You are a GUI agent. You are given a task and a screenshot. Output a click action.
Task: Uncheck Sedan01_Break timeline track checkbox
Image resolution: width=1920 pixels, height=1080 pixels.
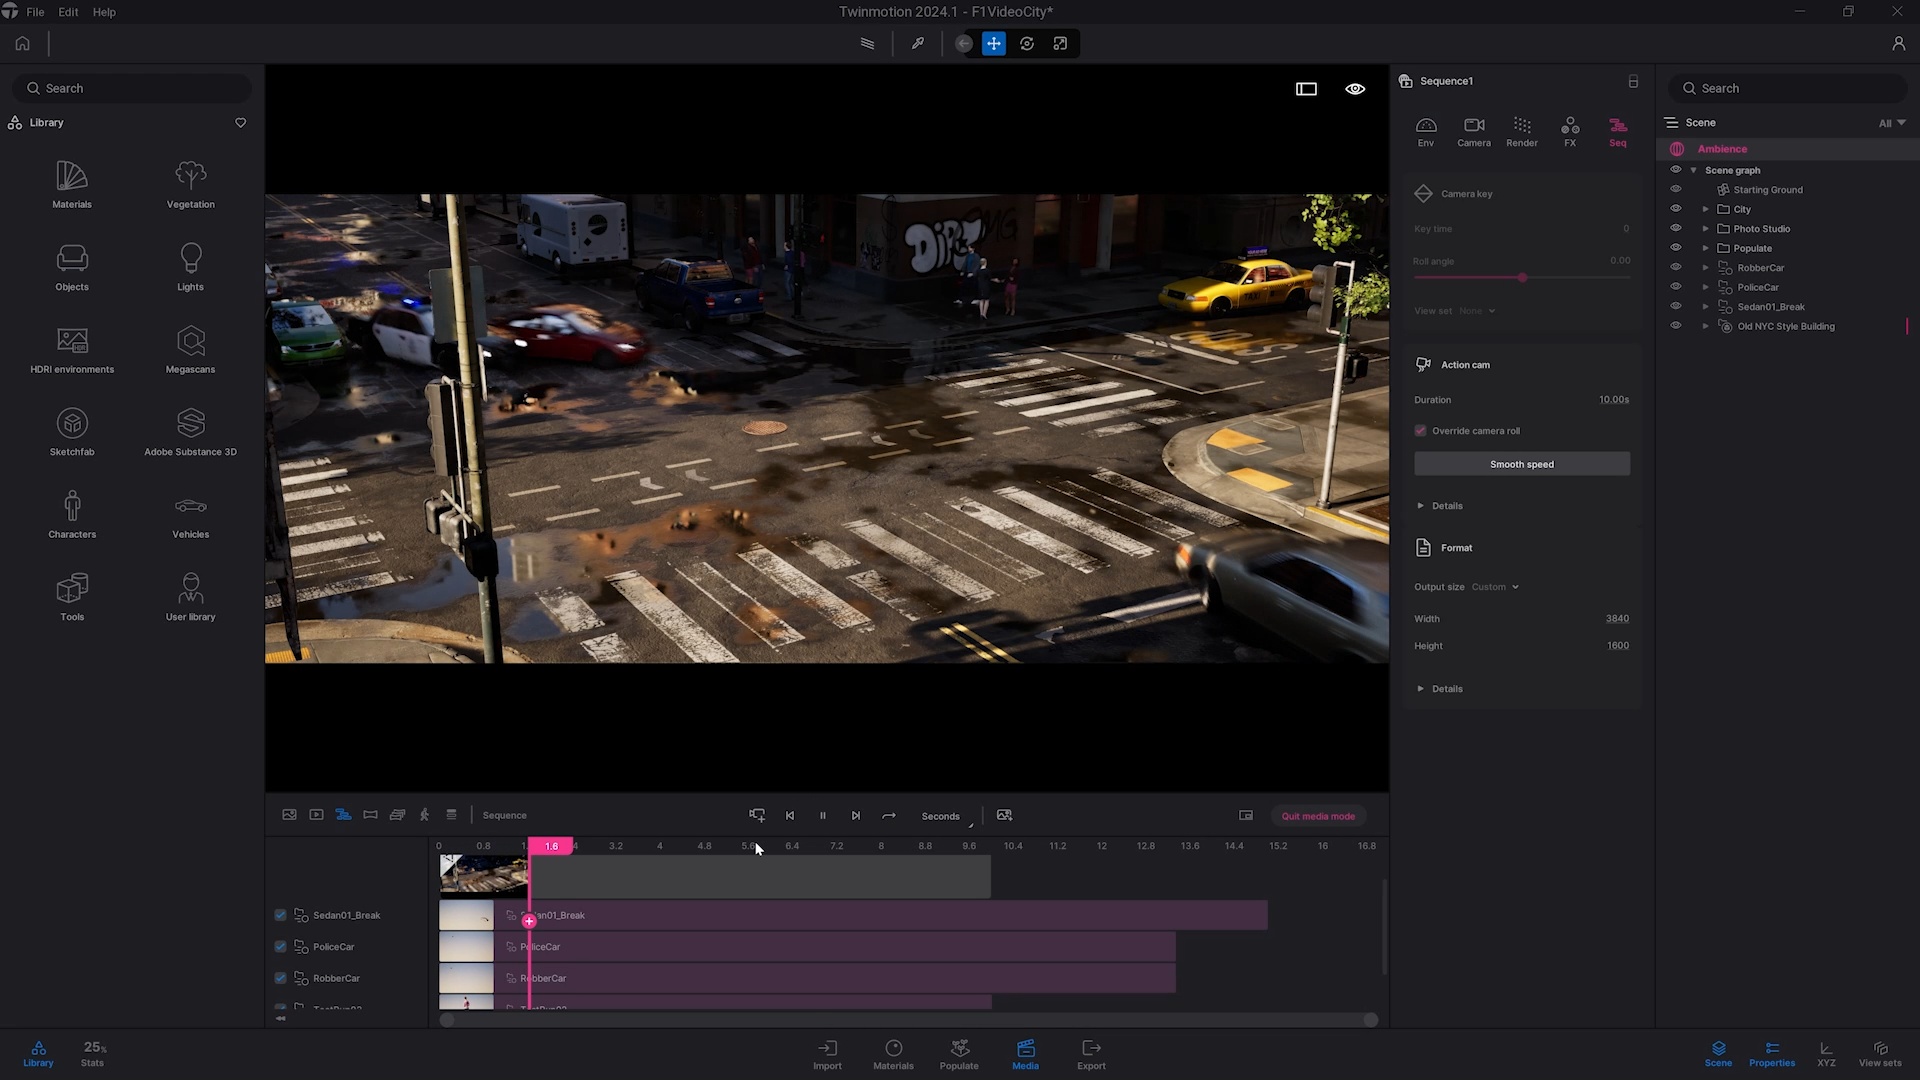pos(280,915)
